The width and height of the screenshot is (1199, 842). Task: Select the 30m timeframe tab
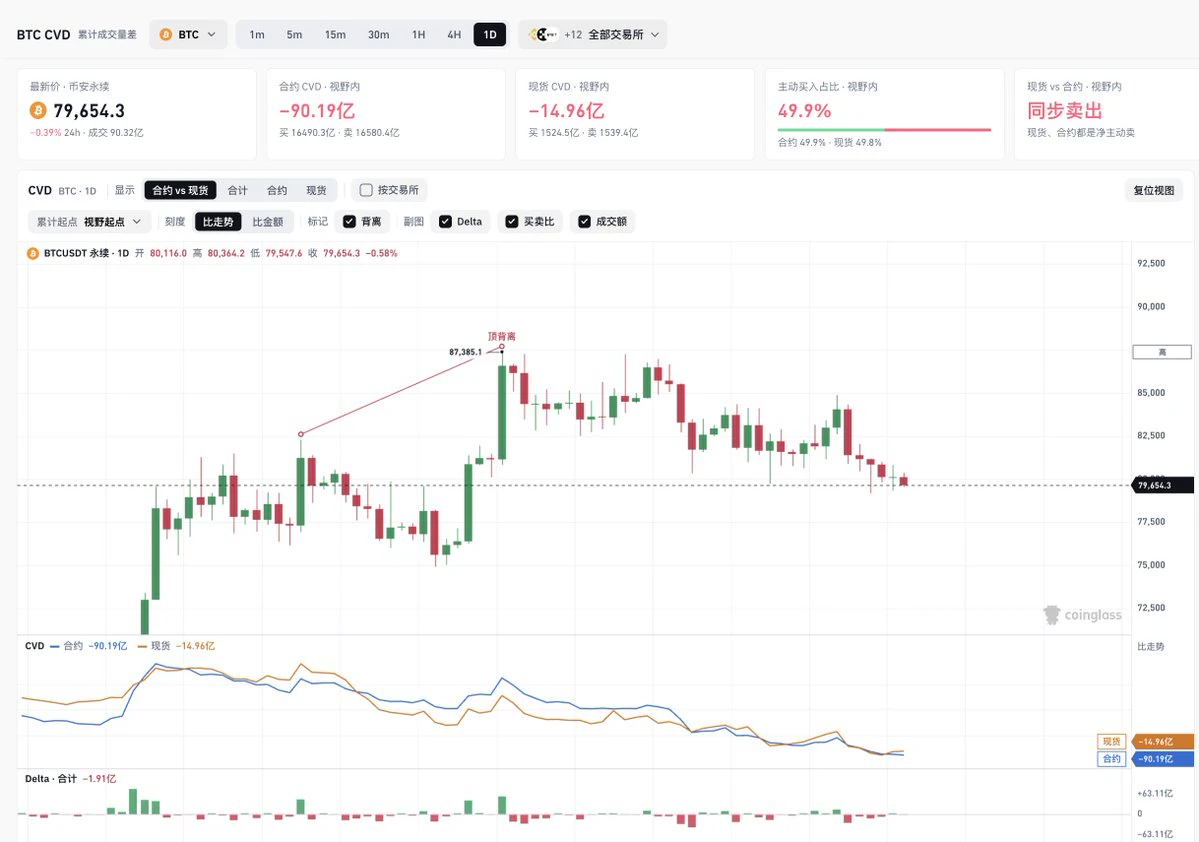[x=379, y=34]
